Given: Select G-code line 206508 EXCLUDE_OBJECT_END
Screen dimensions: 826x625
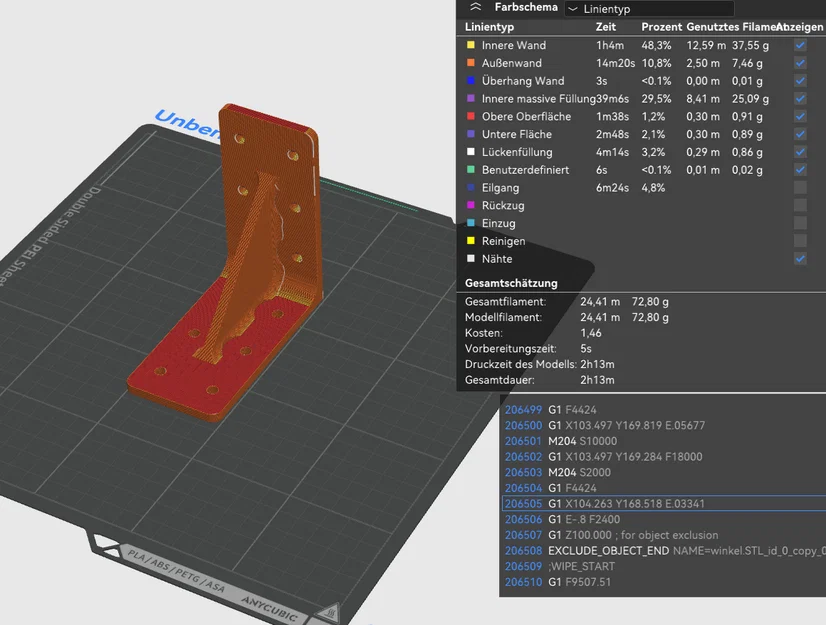Looking at the screenshot, I should [x=664, y=551].
